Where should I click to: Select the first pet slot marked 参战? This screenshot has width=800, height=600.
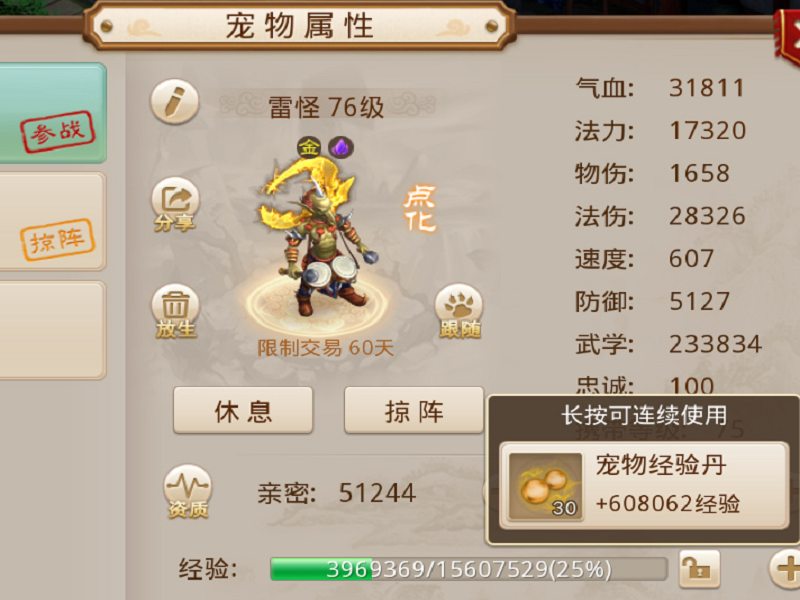click(x=53, y=113)
